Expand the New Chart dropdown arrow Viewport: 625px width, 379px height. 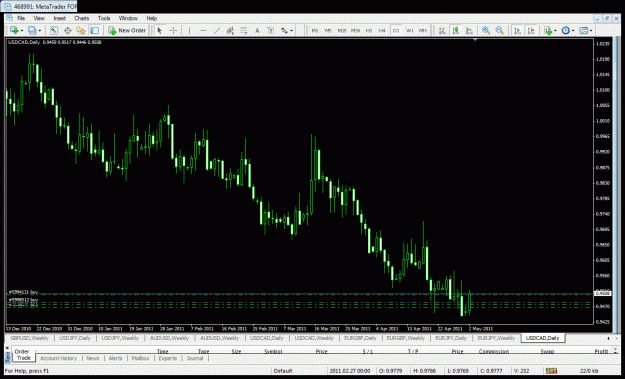click(x=22, y=30)
